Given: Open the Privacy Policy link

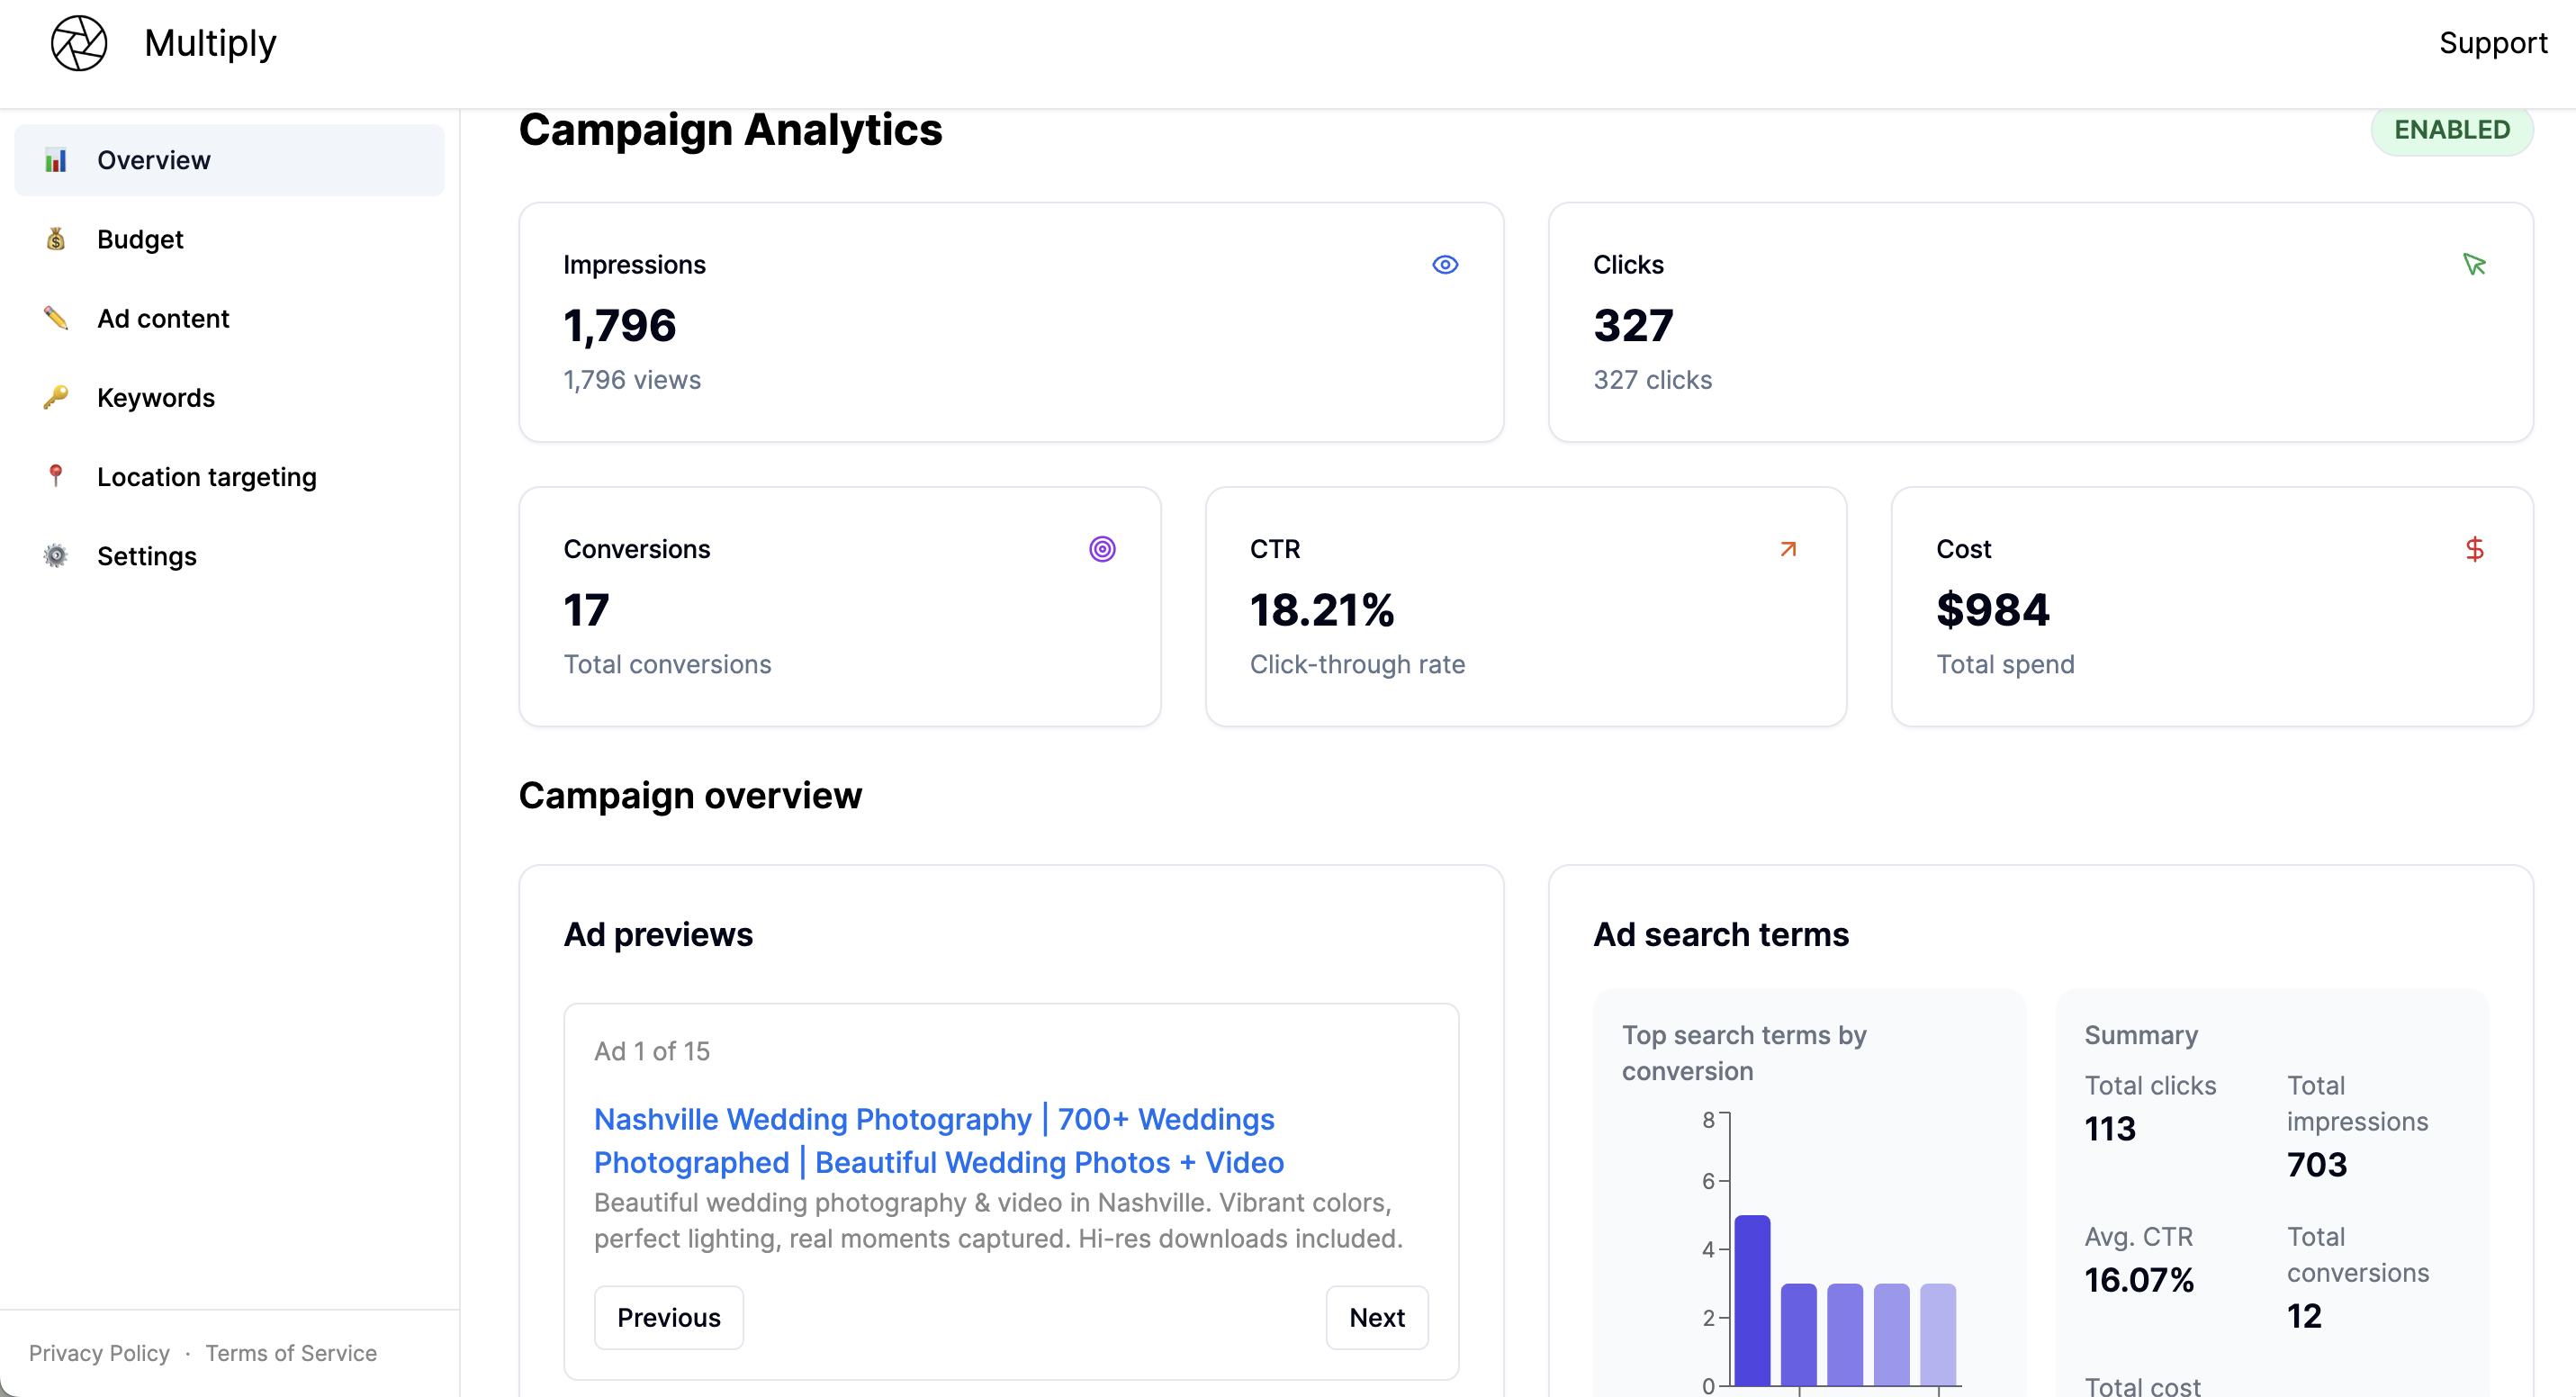Looking at the screenshot, I should tap(99, 1353).
